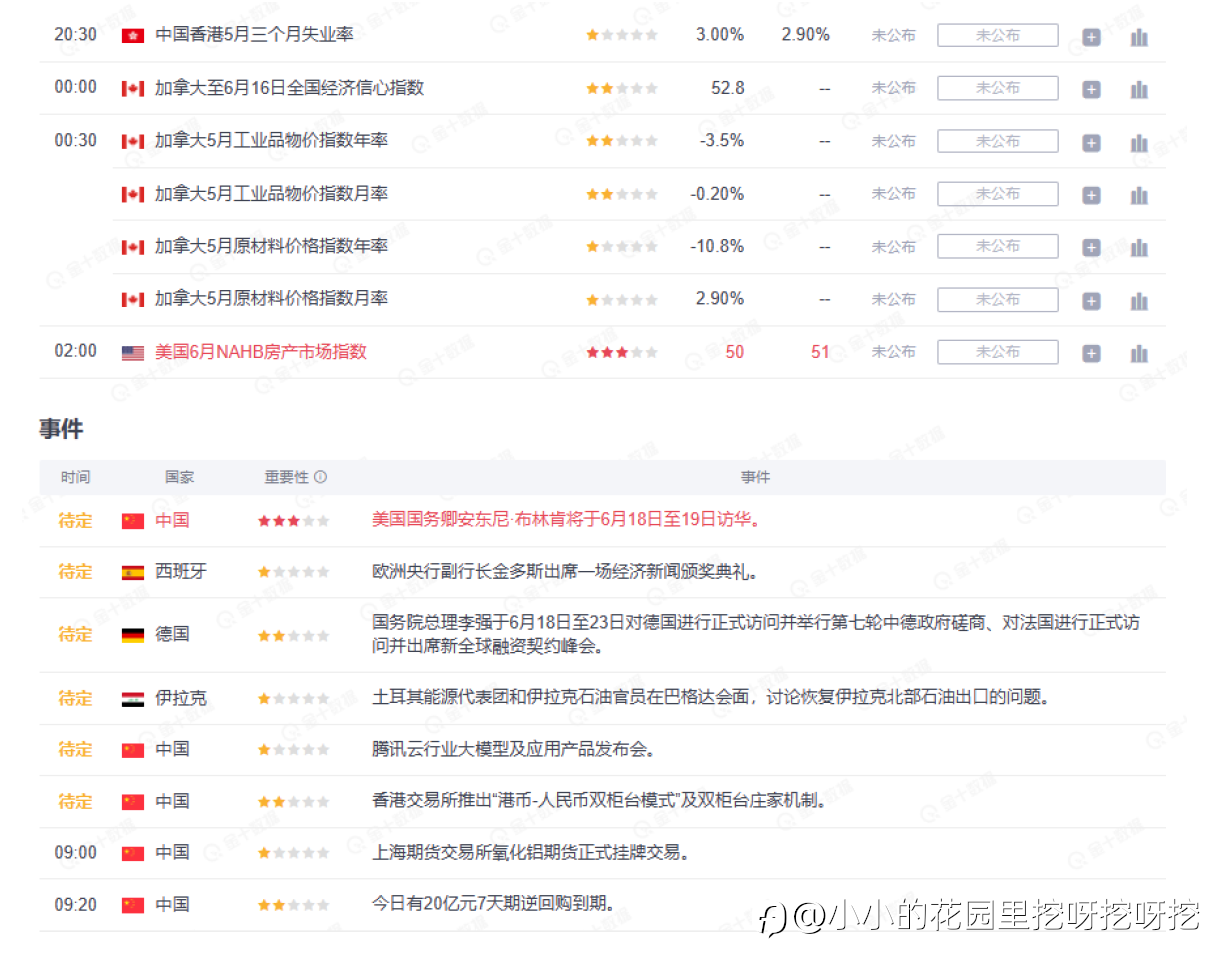Click 重要性 column header
1213x972 pixels.
(287, 477)
